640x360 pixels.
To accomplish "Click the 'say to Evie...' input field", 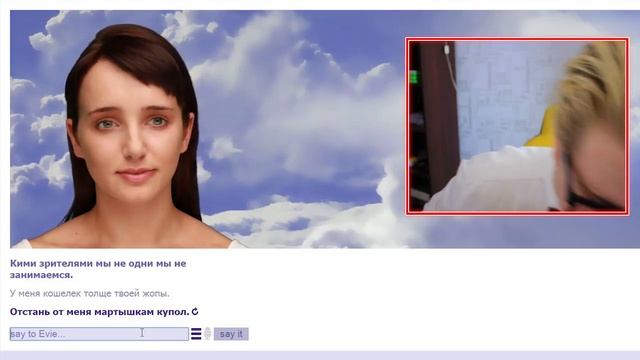I will coord(99,334).
